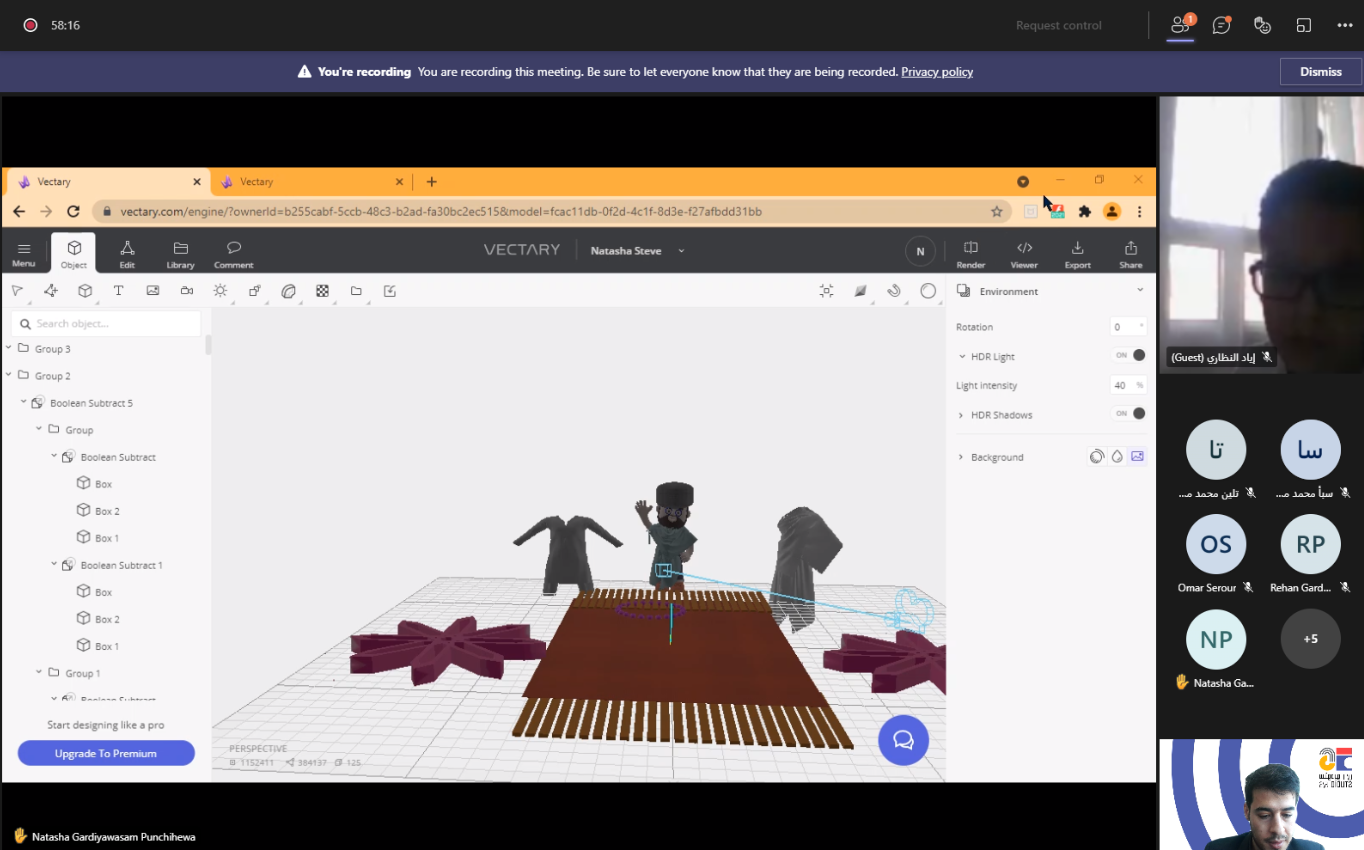Click the checkerboard material tool icon
1364x850 pixels.
pyautogui.click(x=322, y=291)
